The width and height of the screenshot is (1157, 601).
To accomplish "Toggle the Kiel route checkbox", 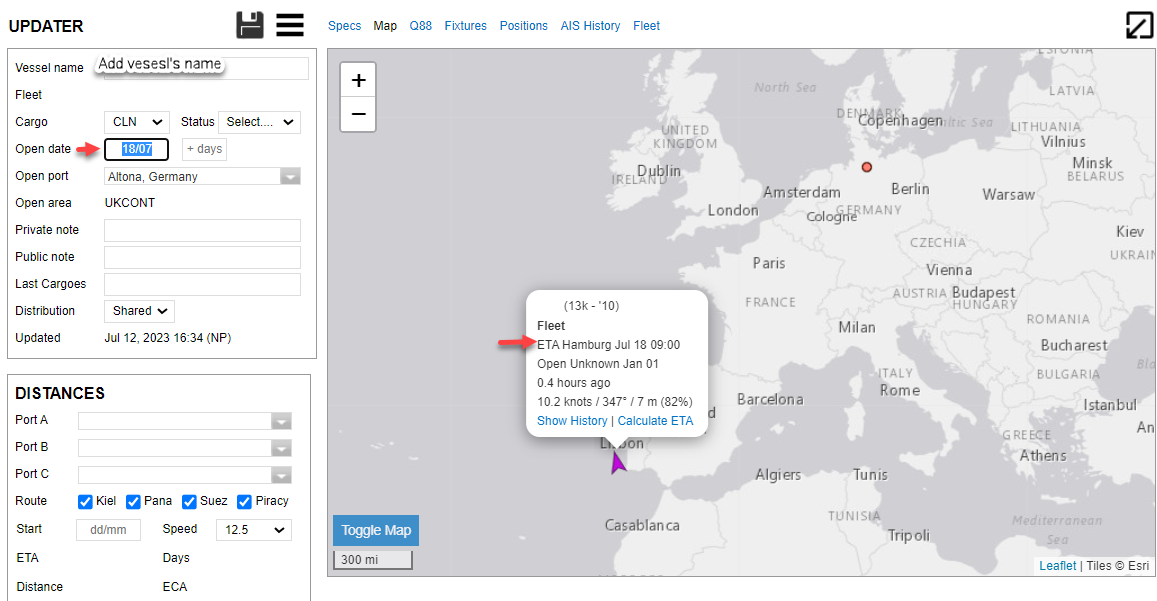I will click(86, 502).
